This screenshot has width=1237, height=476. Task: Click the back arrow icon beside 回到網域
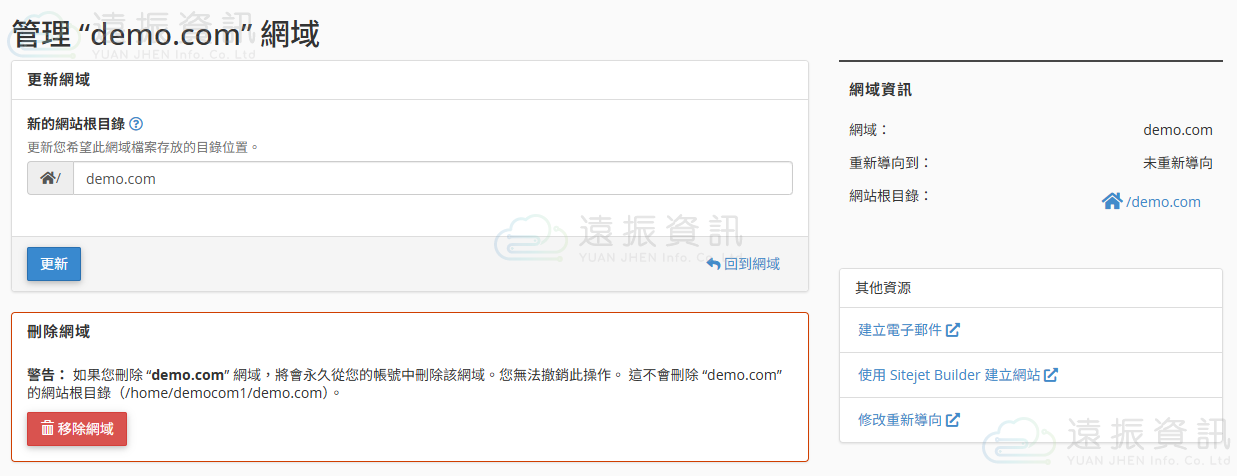713,264
